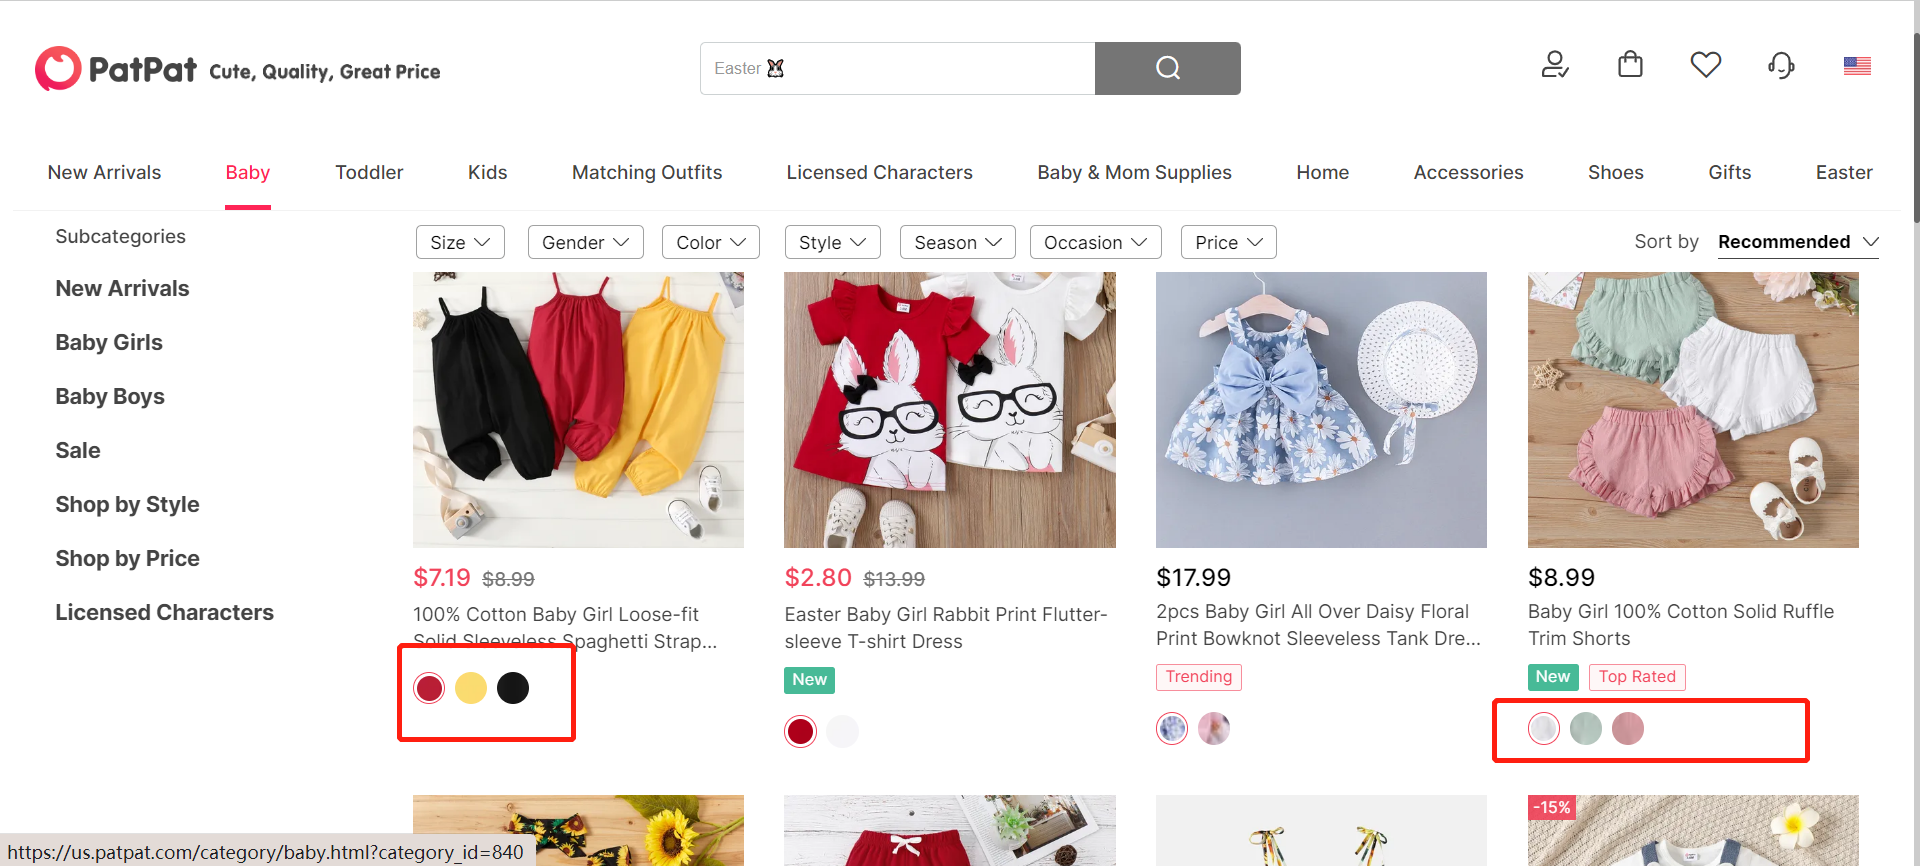Open the spaghetti strap jumpsuit product image

(578, 410)
